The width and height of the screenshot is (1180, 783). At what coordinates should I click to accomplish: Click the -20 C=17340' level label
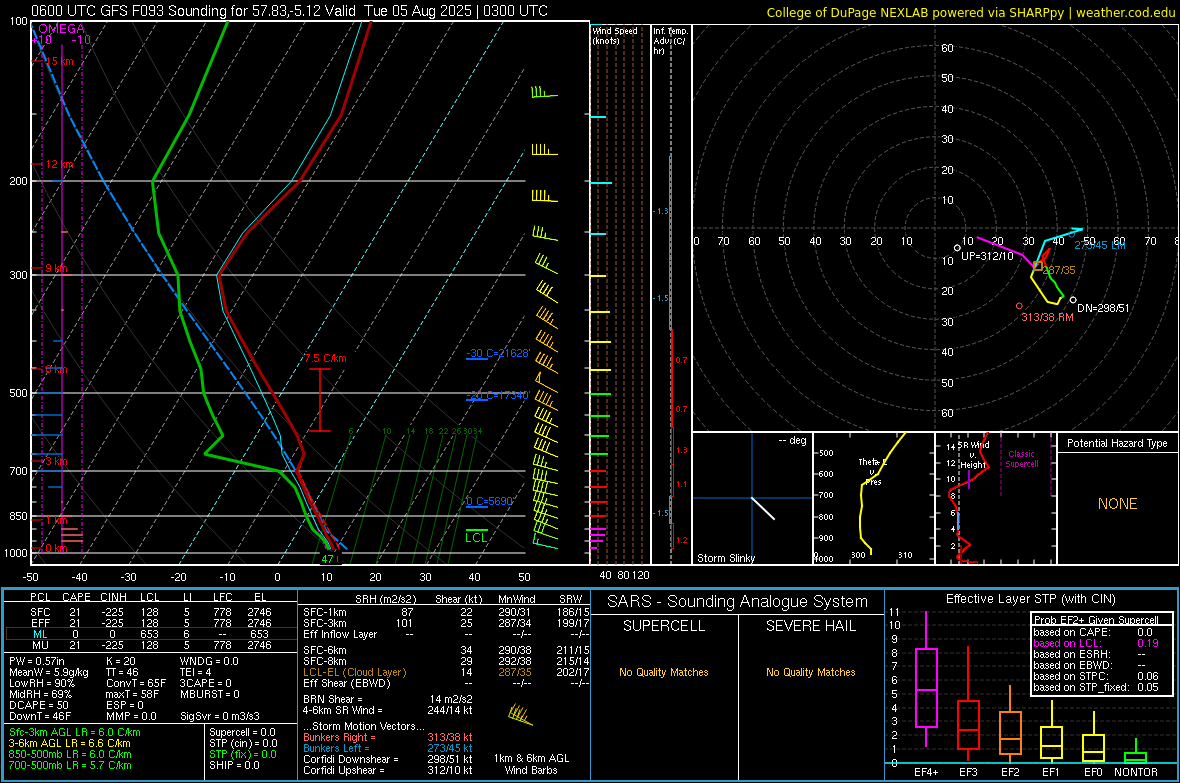498,395
